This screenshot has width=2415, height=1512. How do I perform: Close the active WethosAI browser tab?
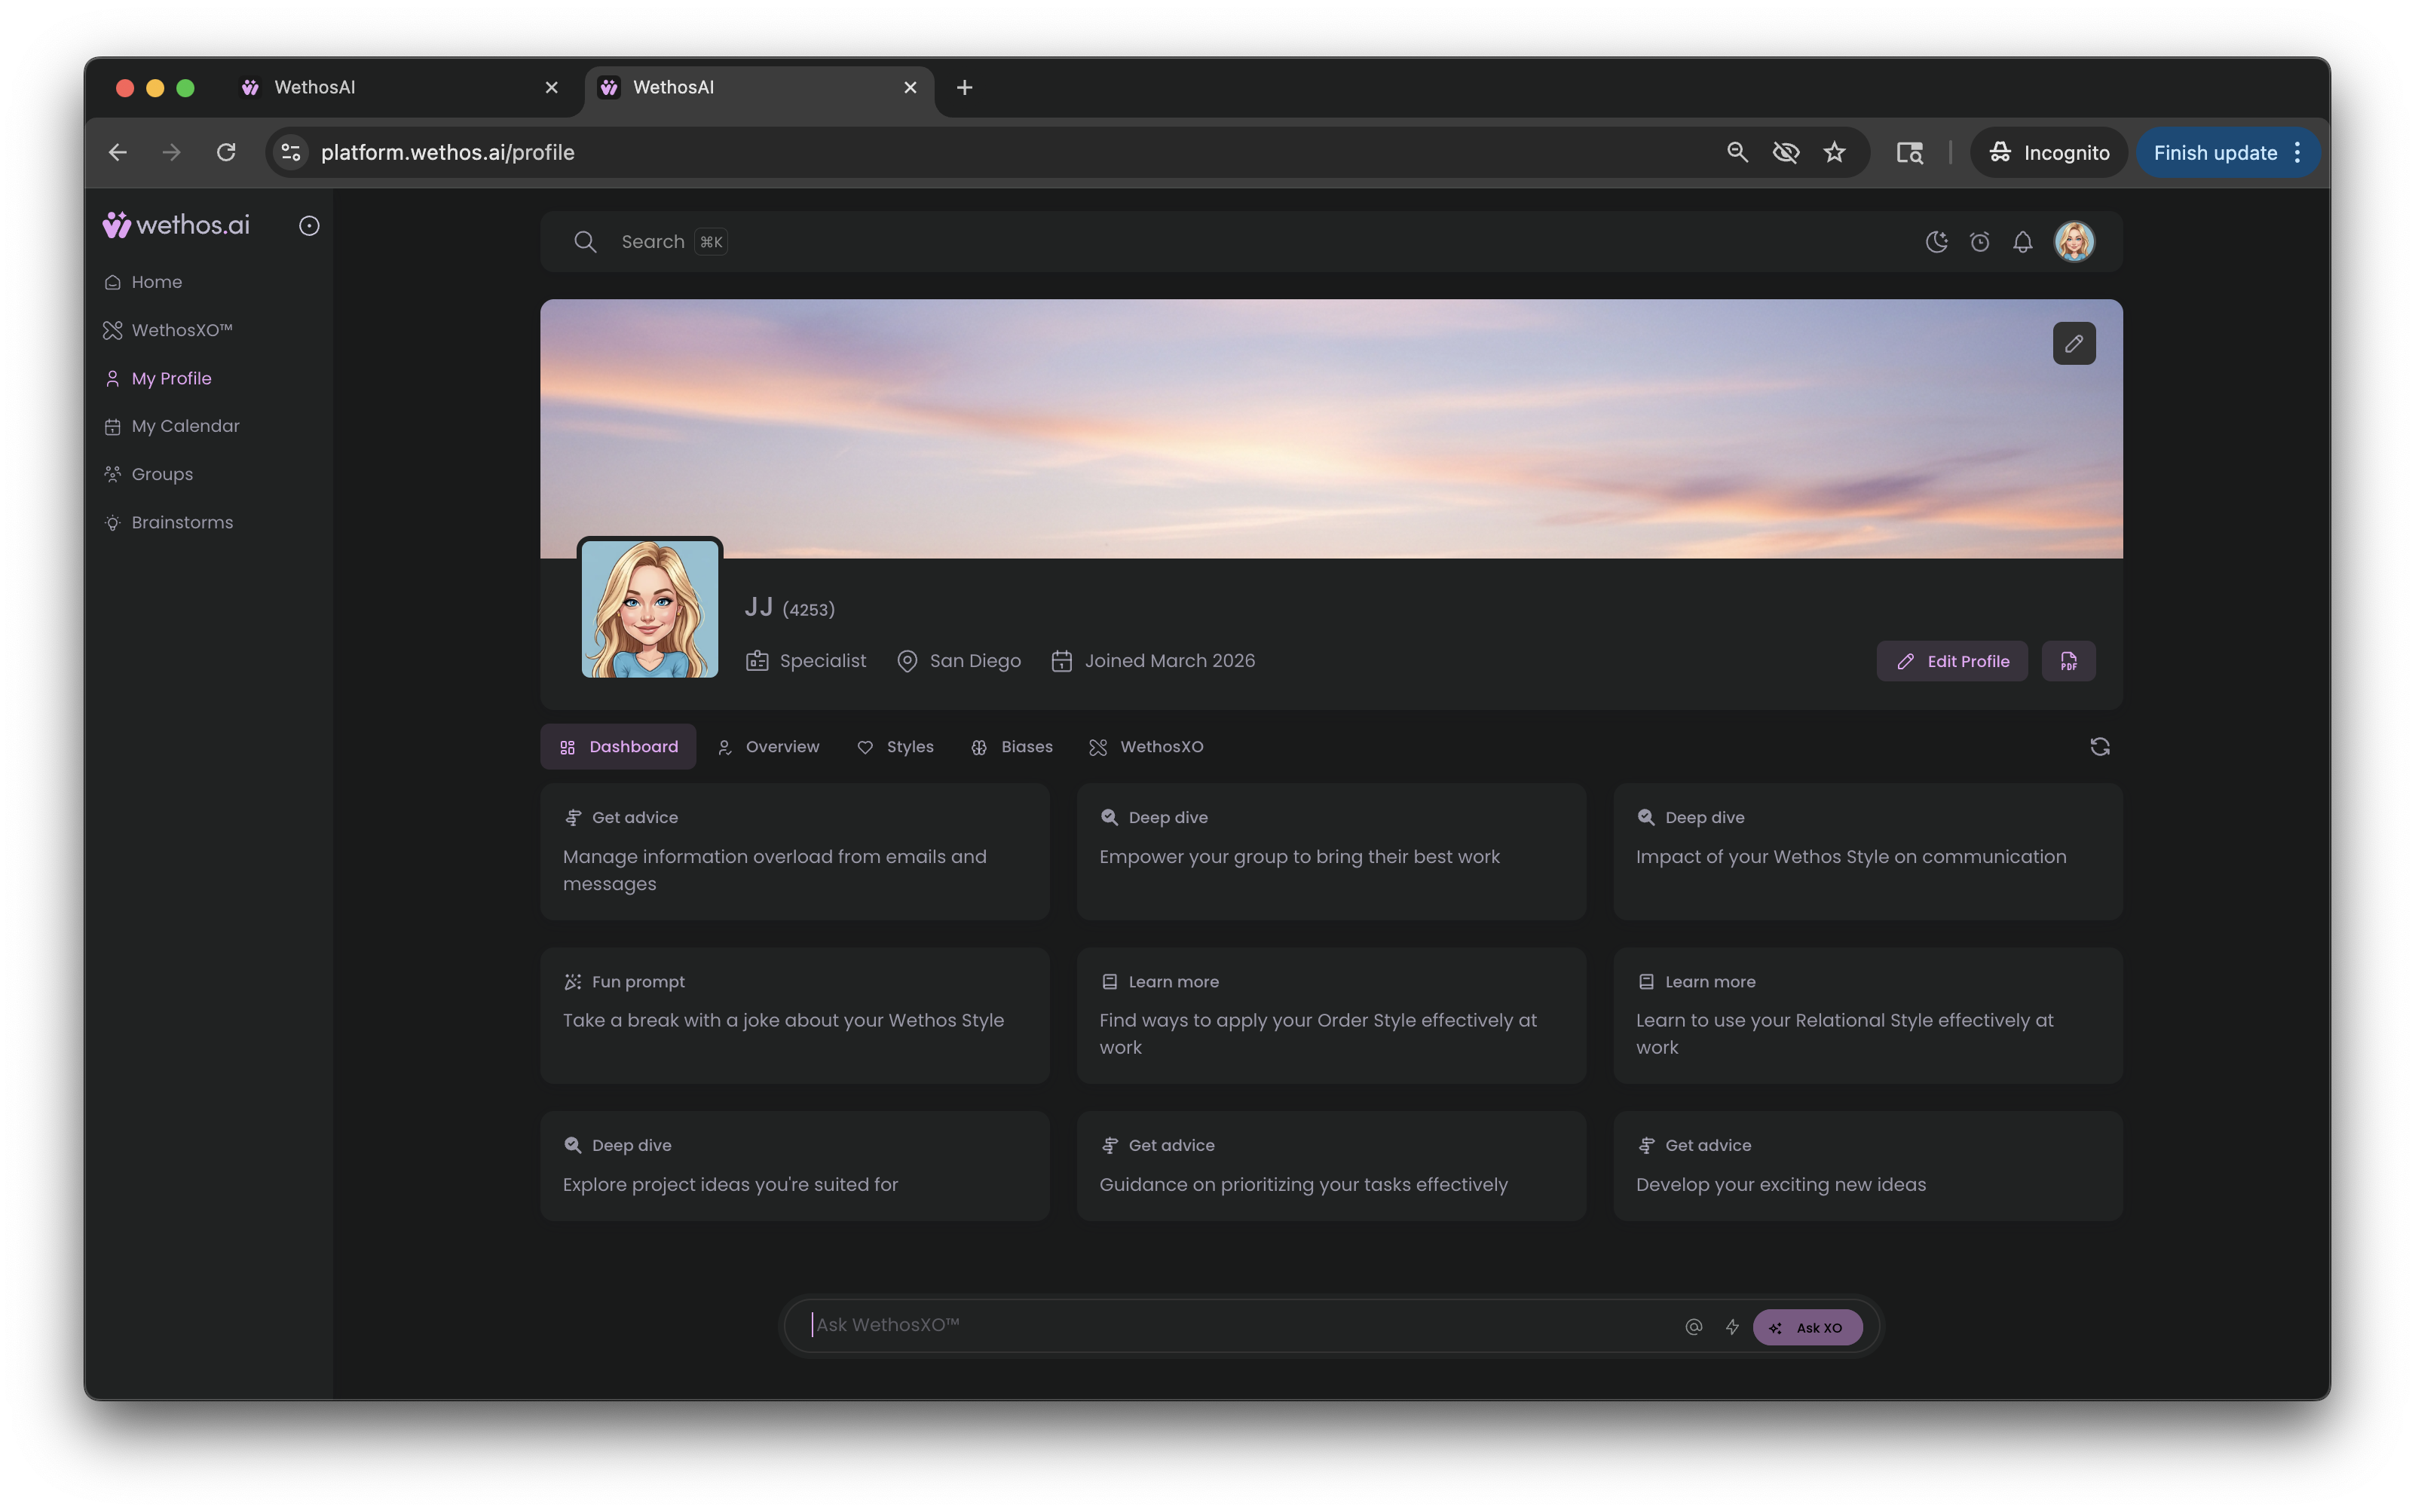point(910,88)
